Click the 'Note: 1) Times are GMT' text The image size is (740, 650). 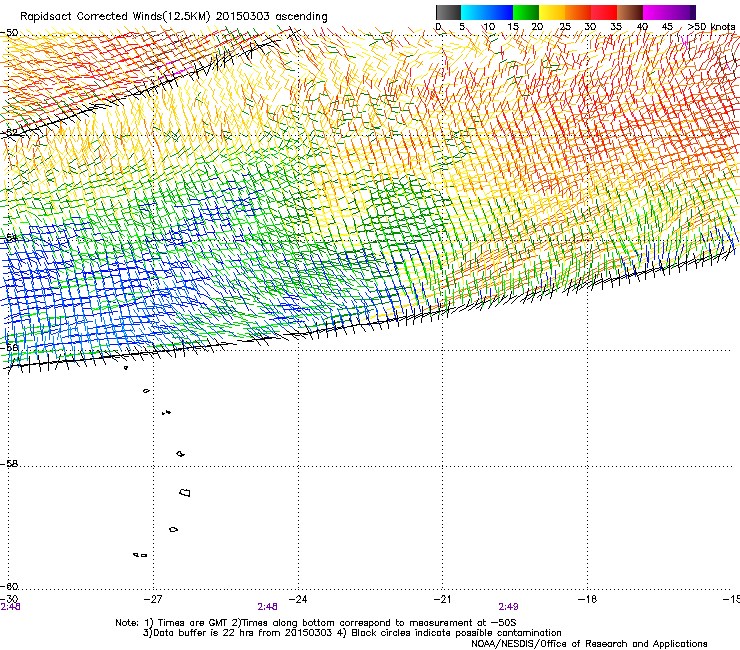[x=171, y=623]
